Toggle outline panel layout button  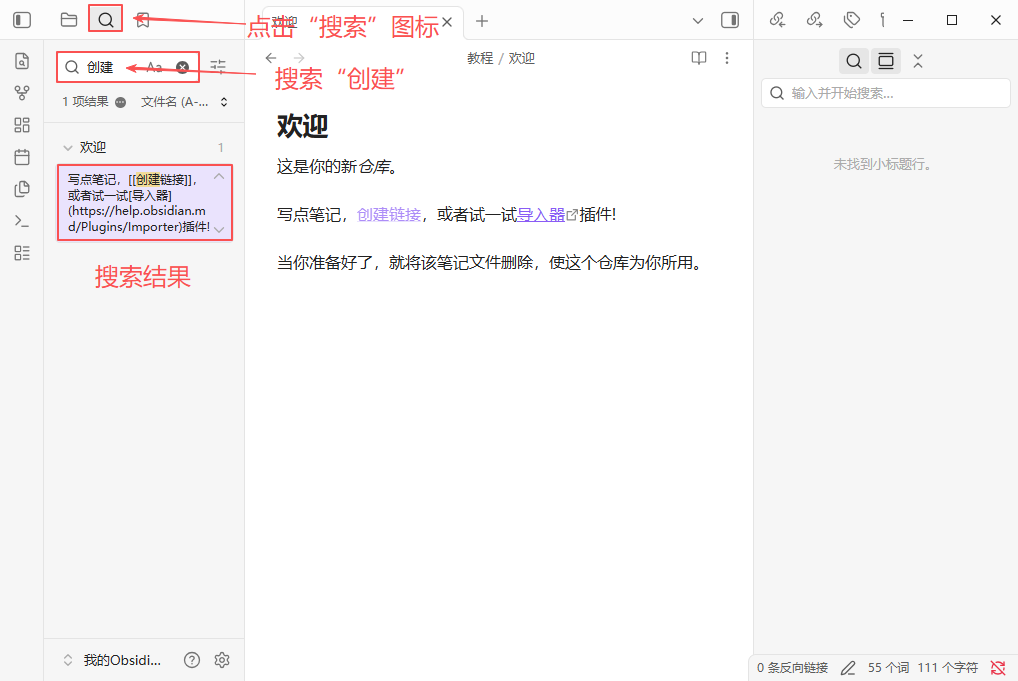coord(886,62)
